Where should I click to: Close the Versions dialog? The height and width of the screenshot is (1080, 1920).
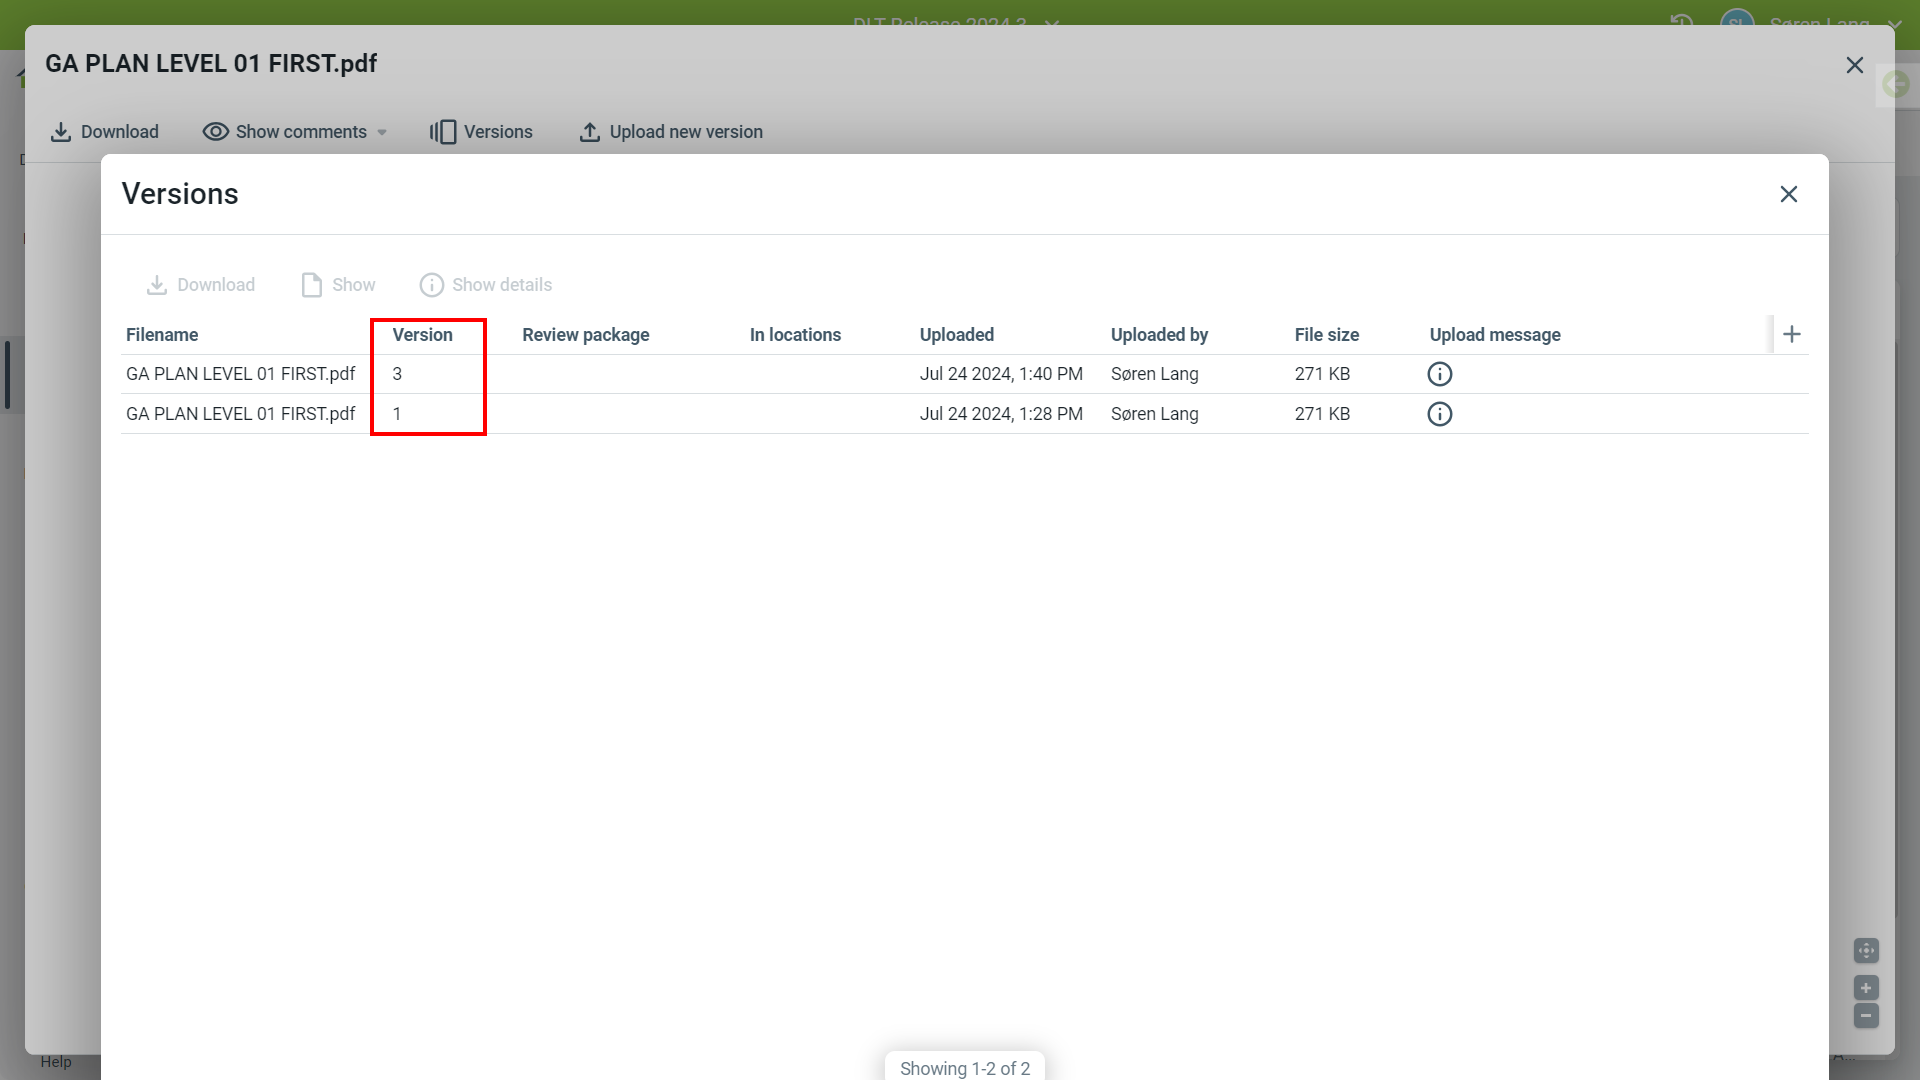coord(1788,194)
